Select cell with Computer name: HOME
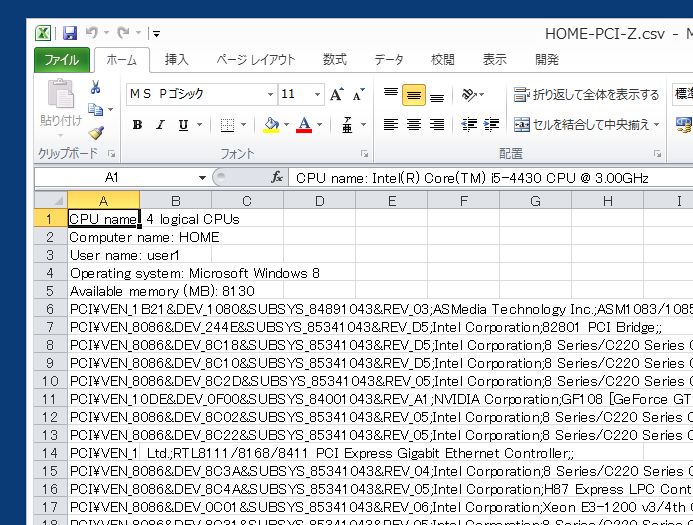 click(103, 237)
